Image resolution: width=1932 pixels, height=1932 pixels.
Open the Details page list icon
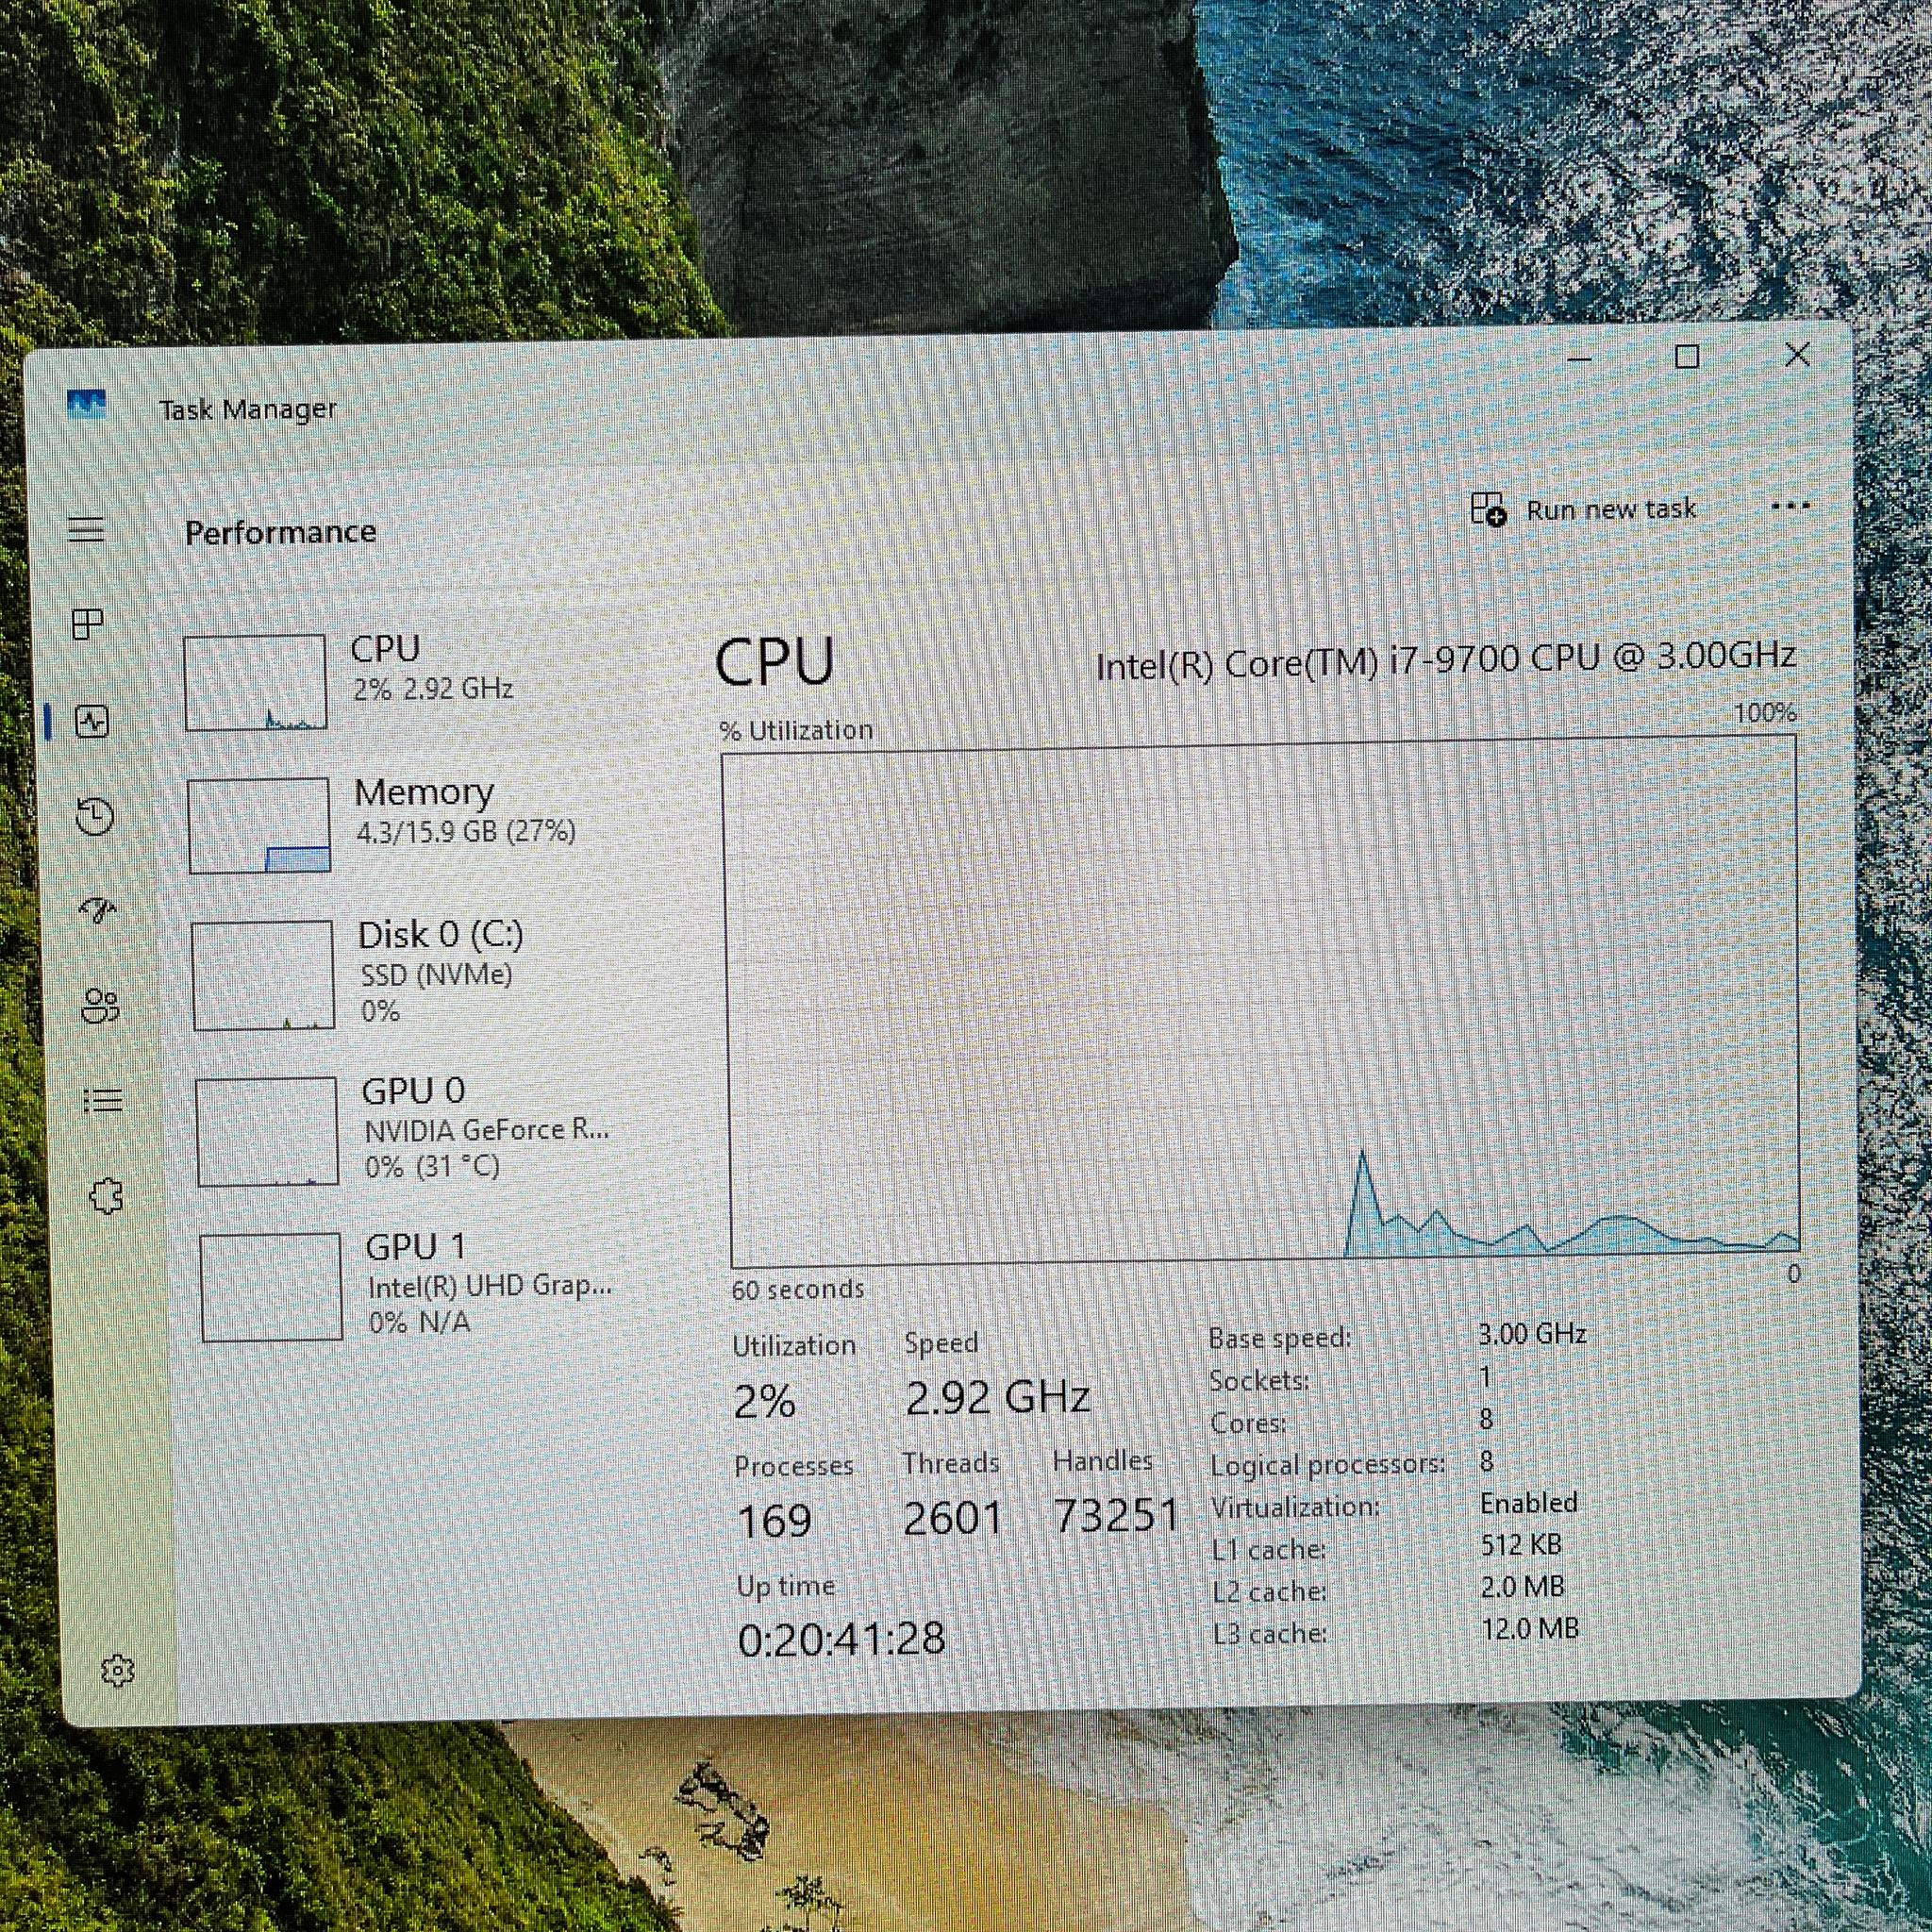(x=103, y=1101)
